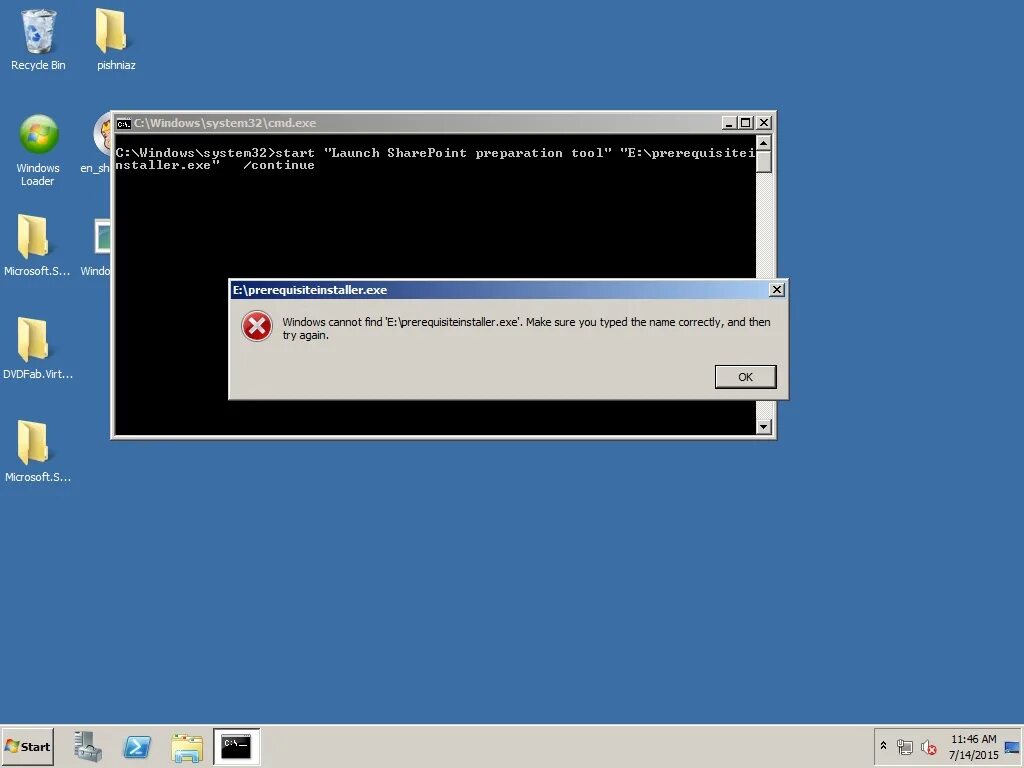
Task: Click the muted volume tray icon
Action: pos(928,746)
